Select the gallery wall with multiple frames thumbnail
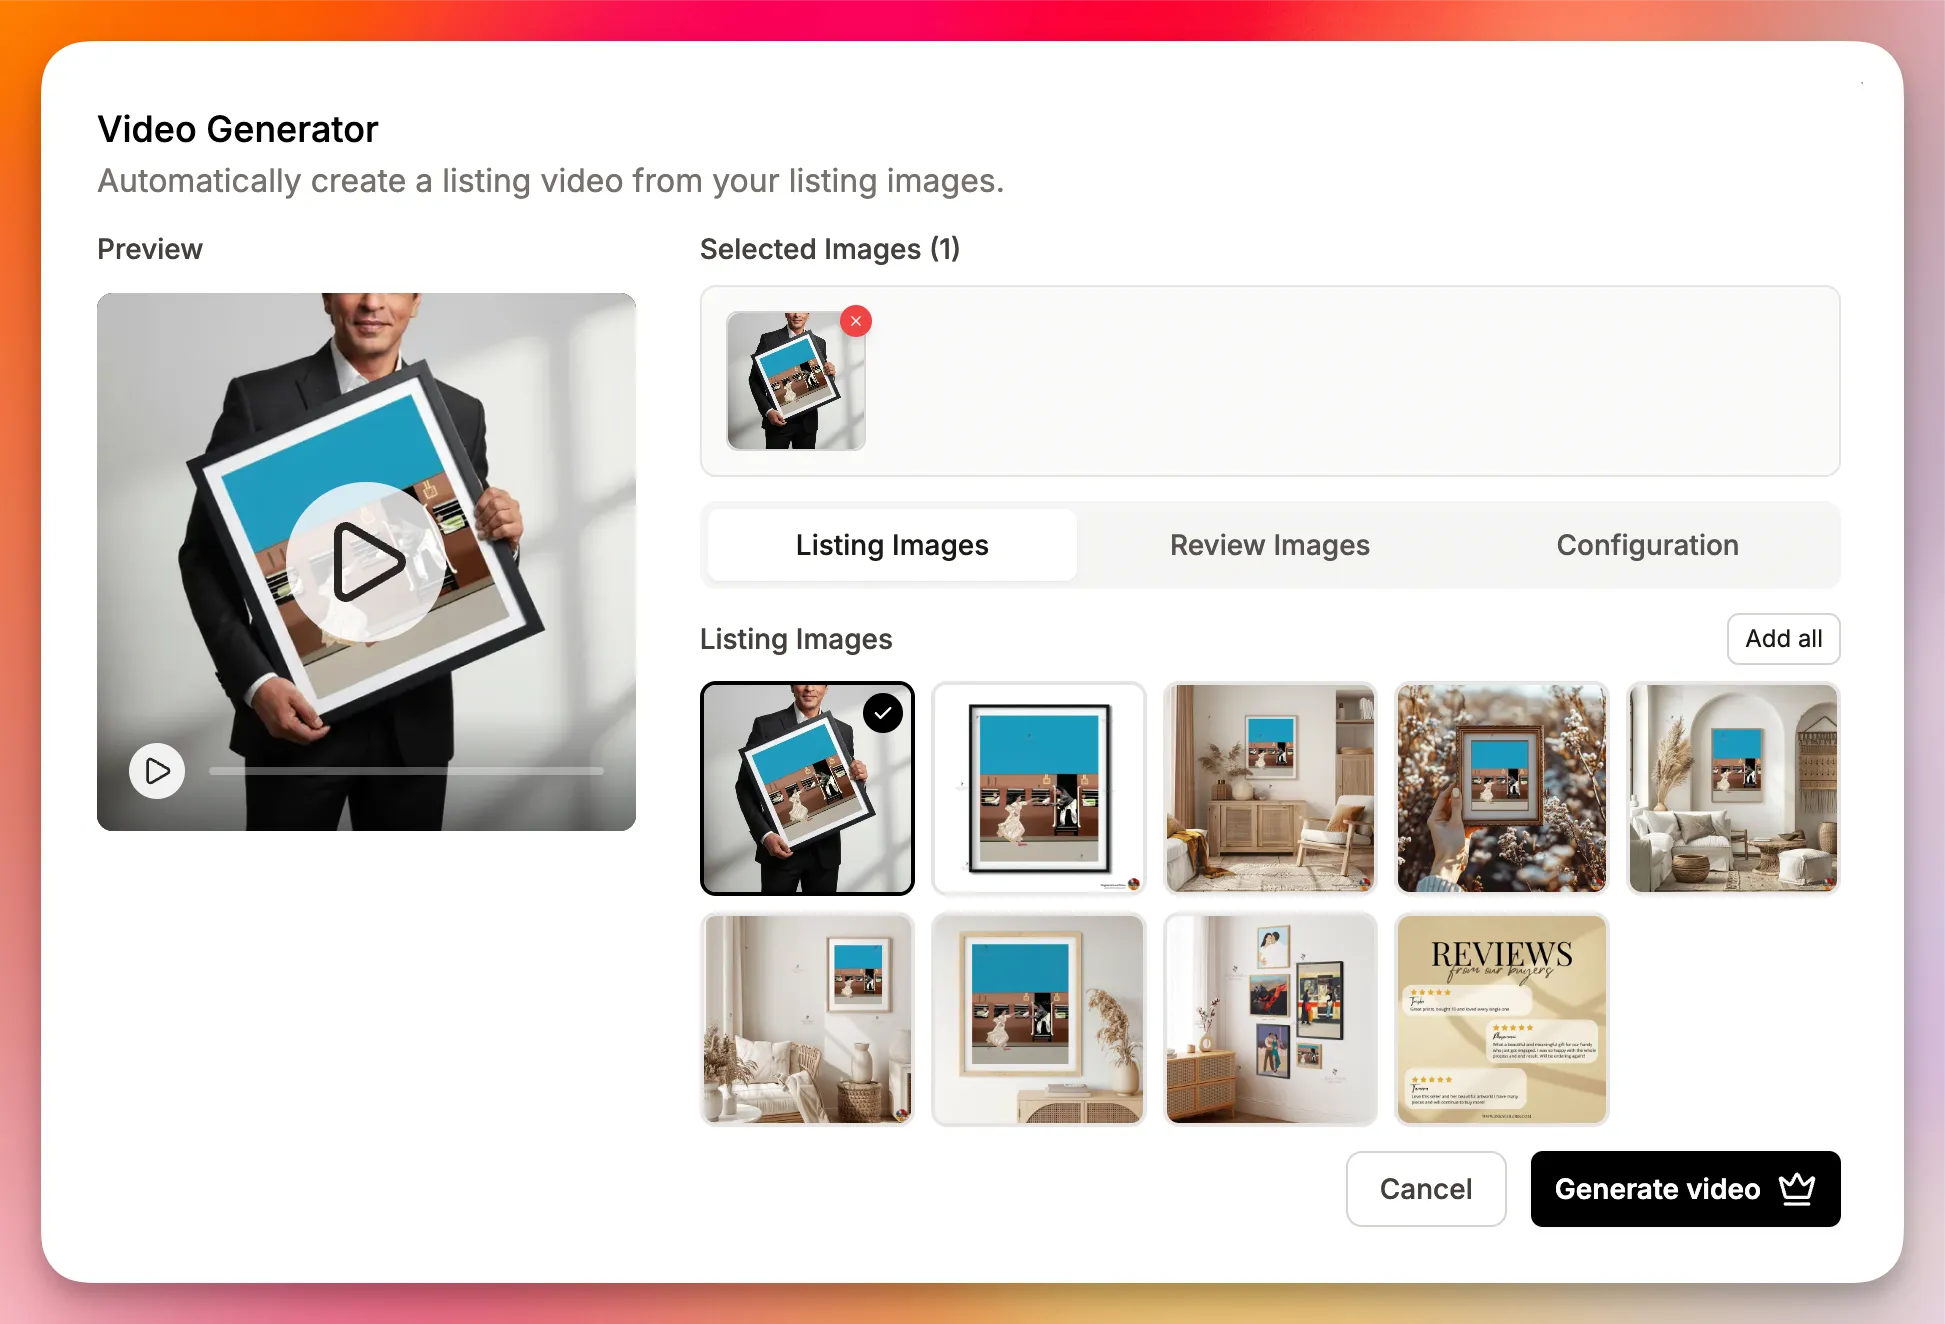Screen dimensions: 1945x1324 [1271, 1020]
